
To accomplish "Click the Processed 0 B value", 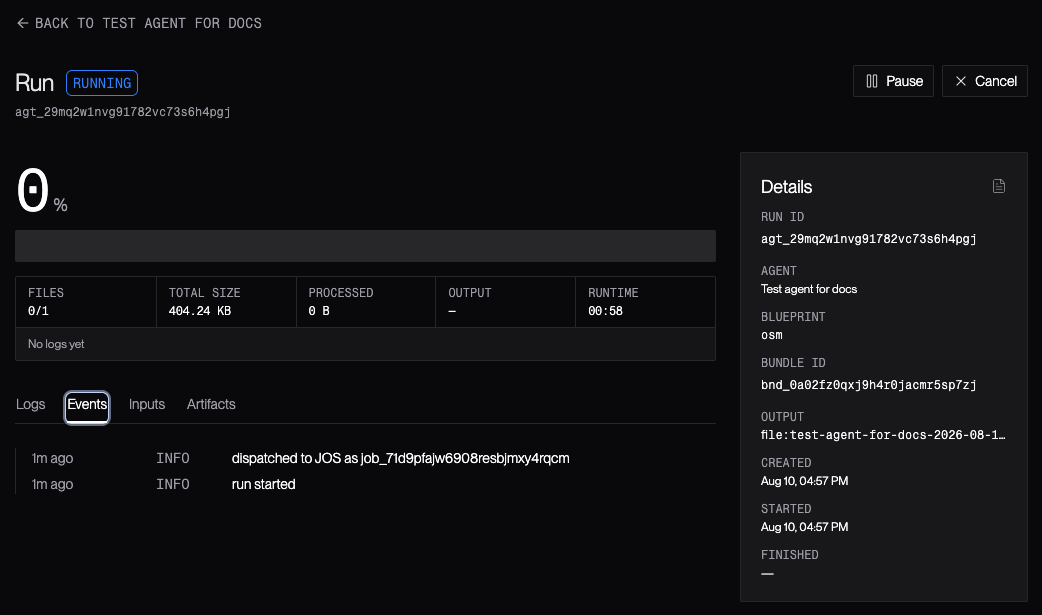I will click(318, 311).
